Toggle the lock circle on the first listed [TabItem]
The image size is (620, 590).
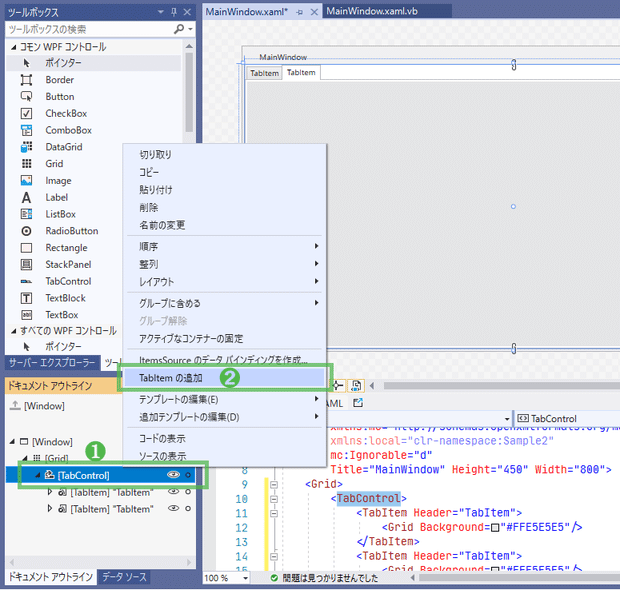point(188,492)
